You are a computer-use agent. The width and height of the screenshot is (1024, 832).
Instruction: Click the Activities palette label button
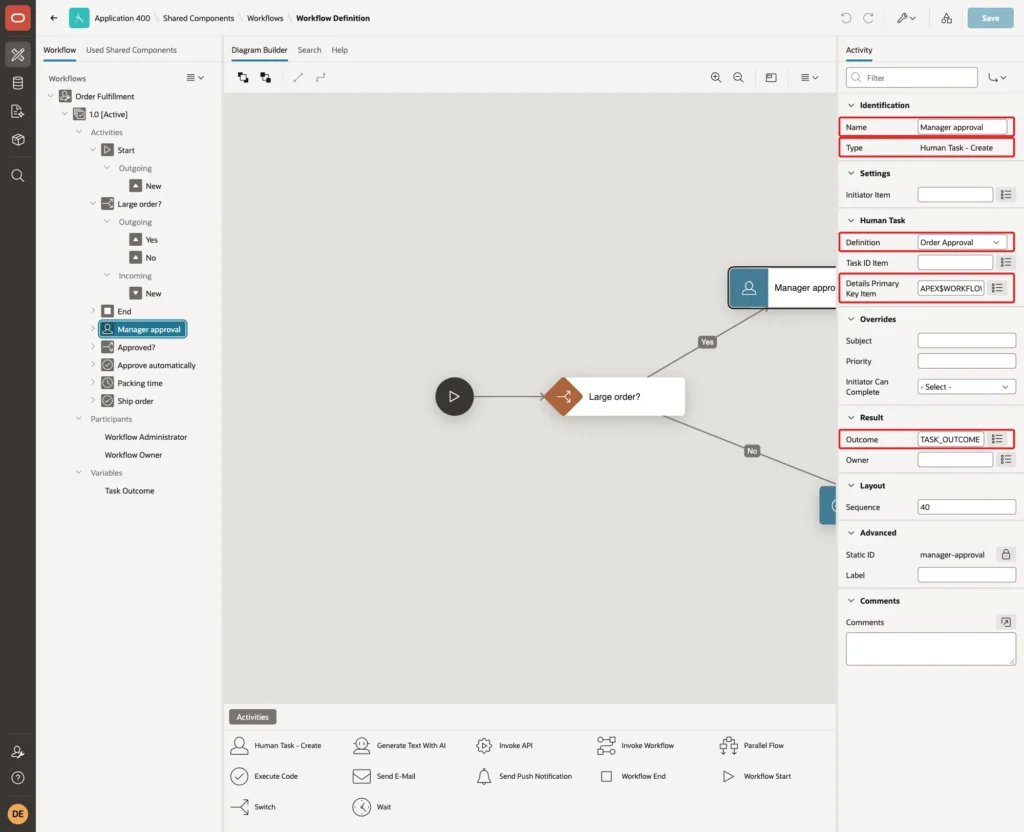coord(253,716)
